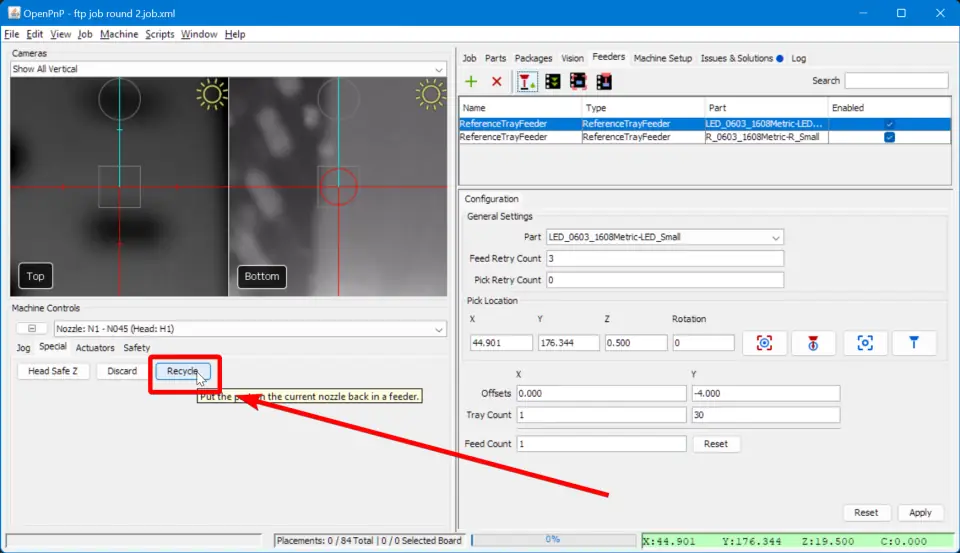Click the Apply button
This screenshot has height=553, width=960.
[x=920, y=512]
